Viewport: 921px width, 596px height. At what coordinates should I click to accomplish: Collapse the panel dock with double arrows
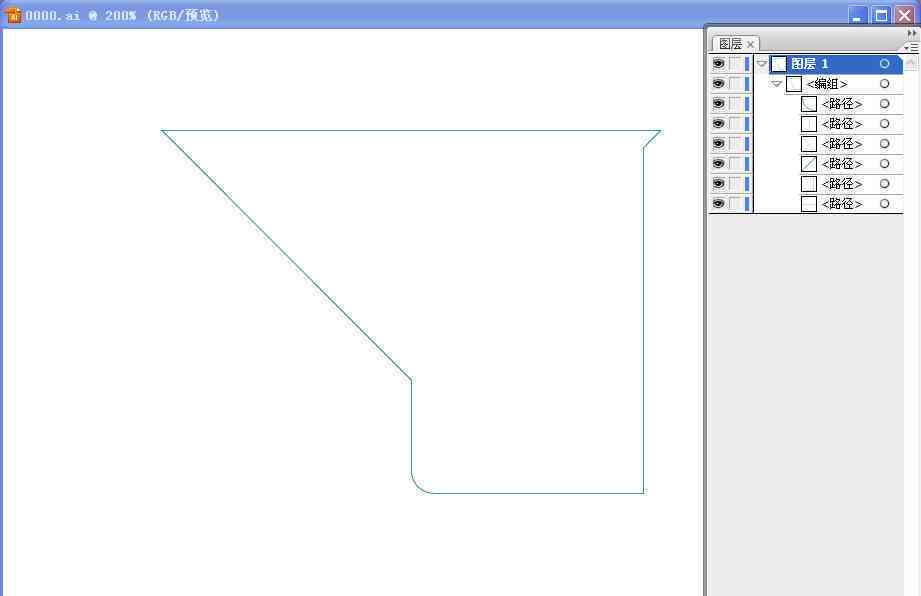(912, 33)
